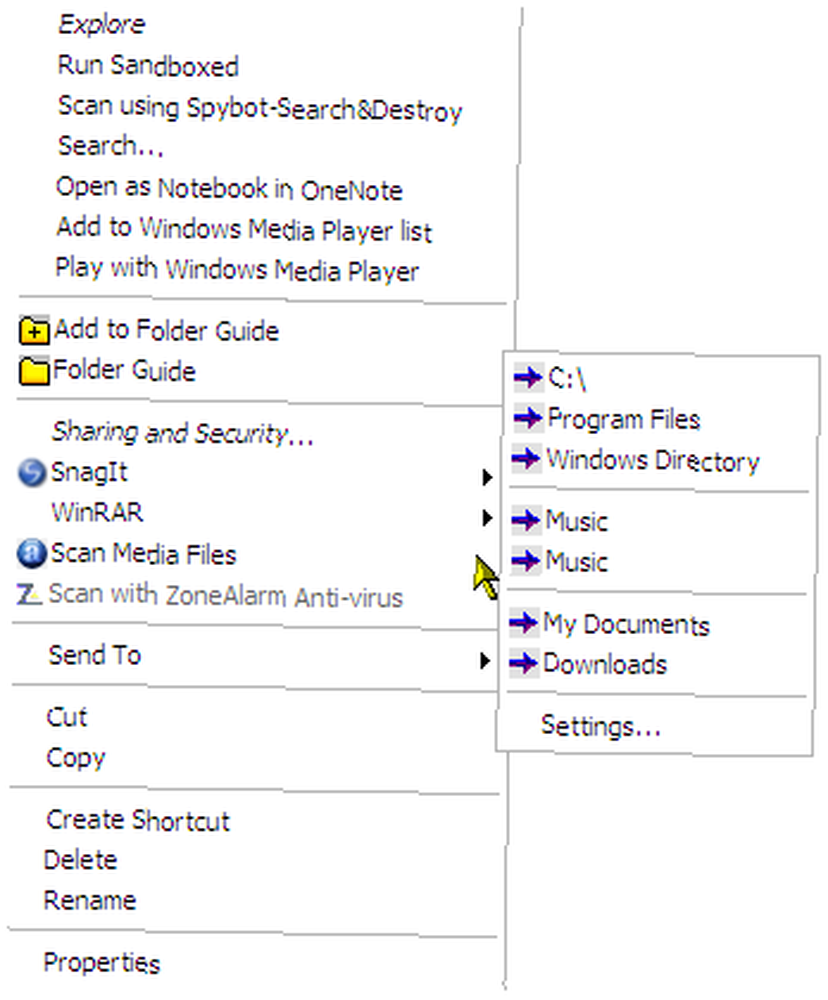Expand the SnagIt submenu arrow

tap(486, 478)
